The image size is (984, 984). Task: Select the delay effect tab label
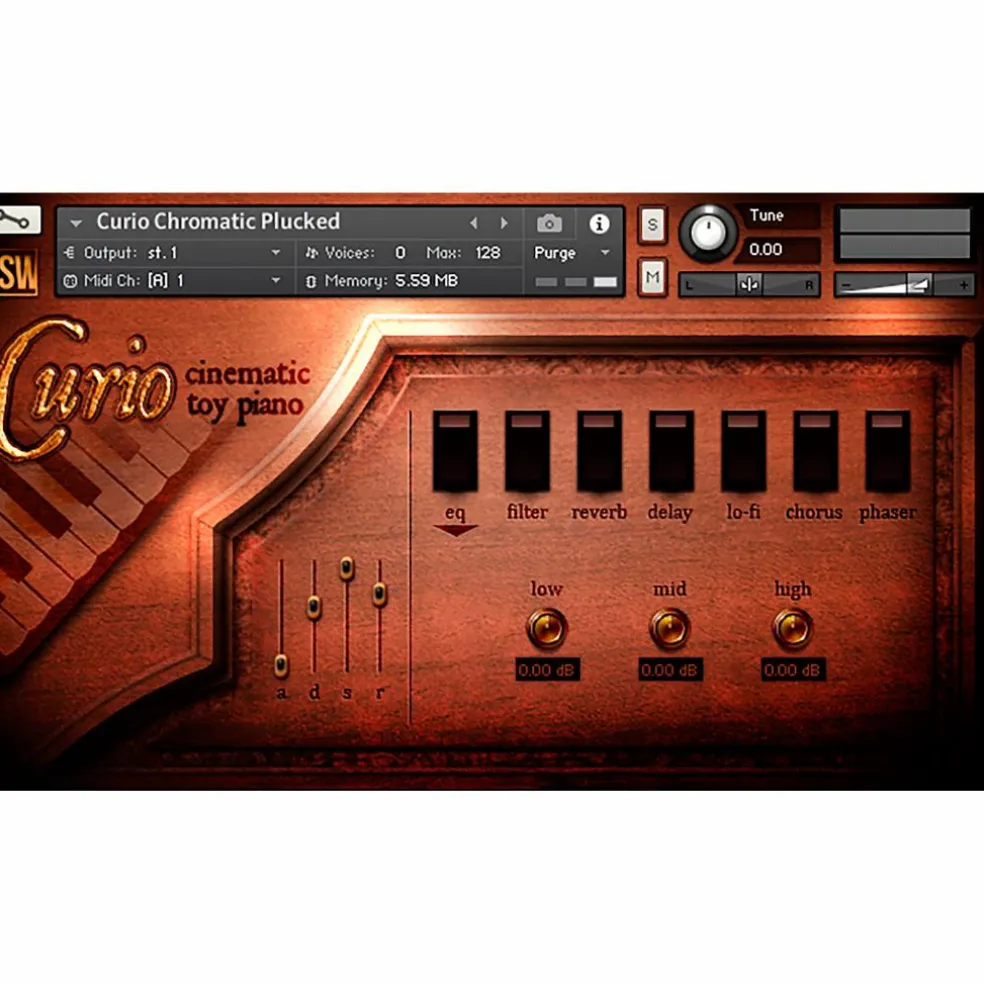(670, 512)
